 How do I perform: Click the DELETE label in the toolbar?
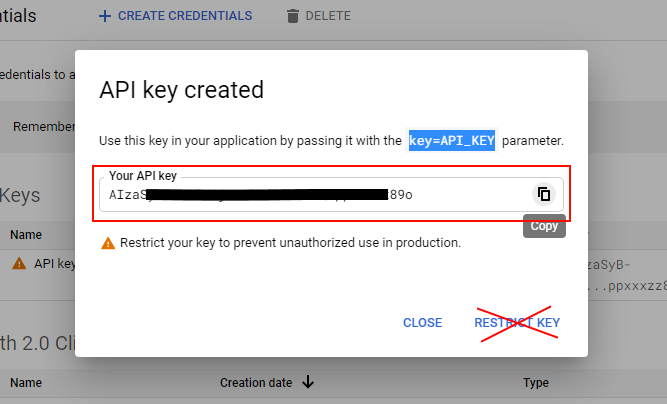tap(330, 16)
